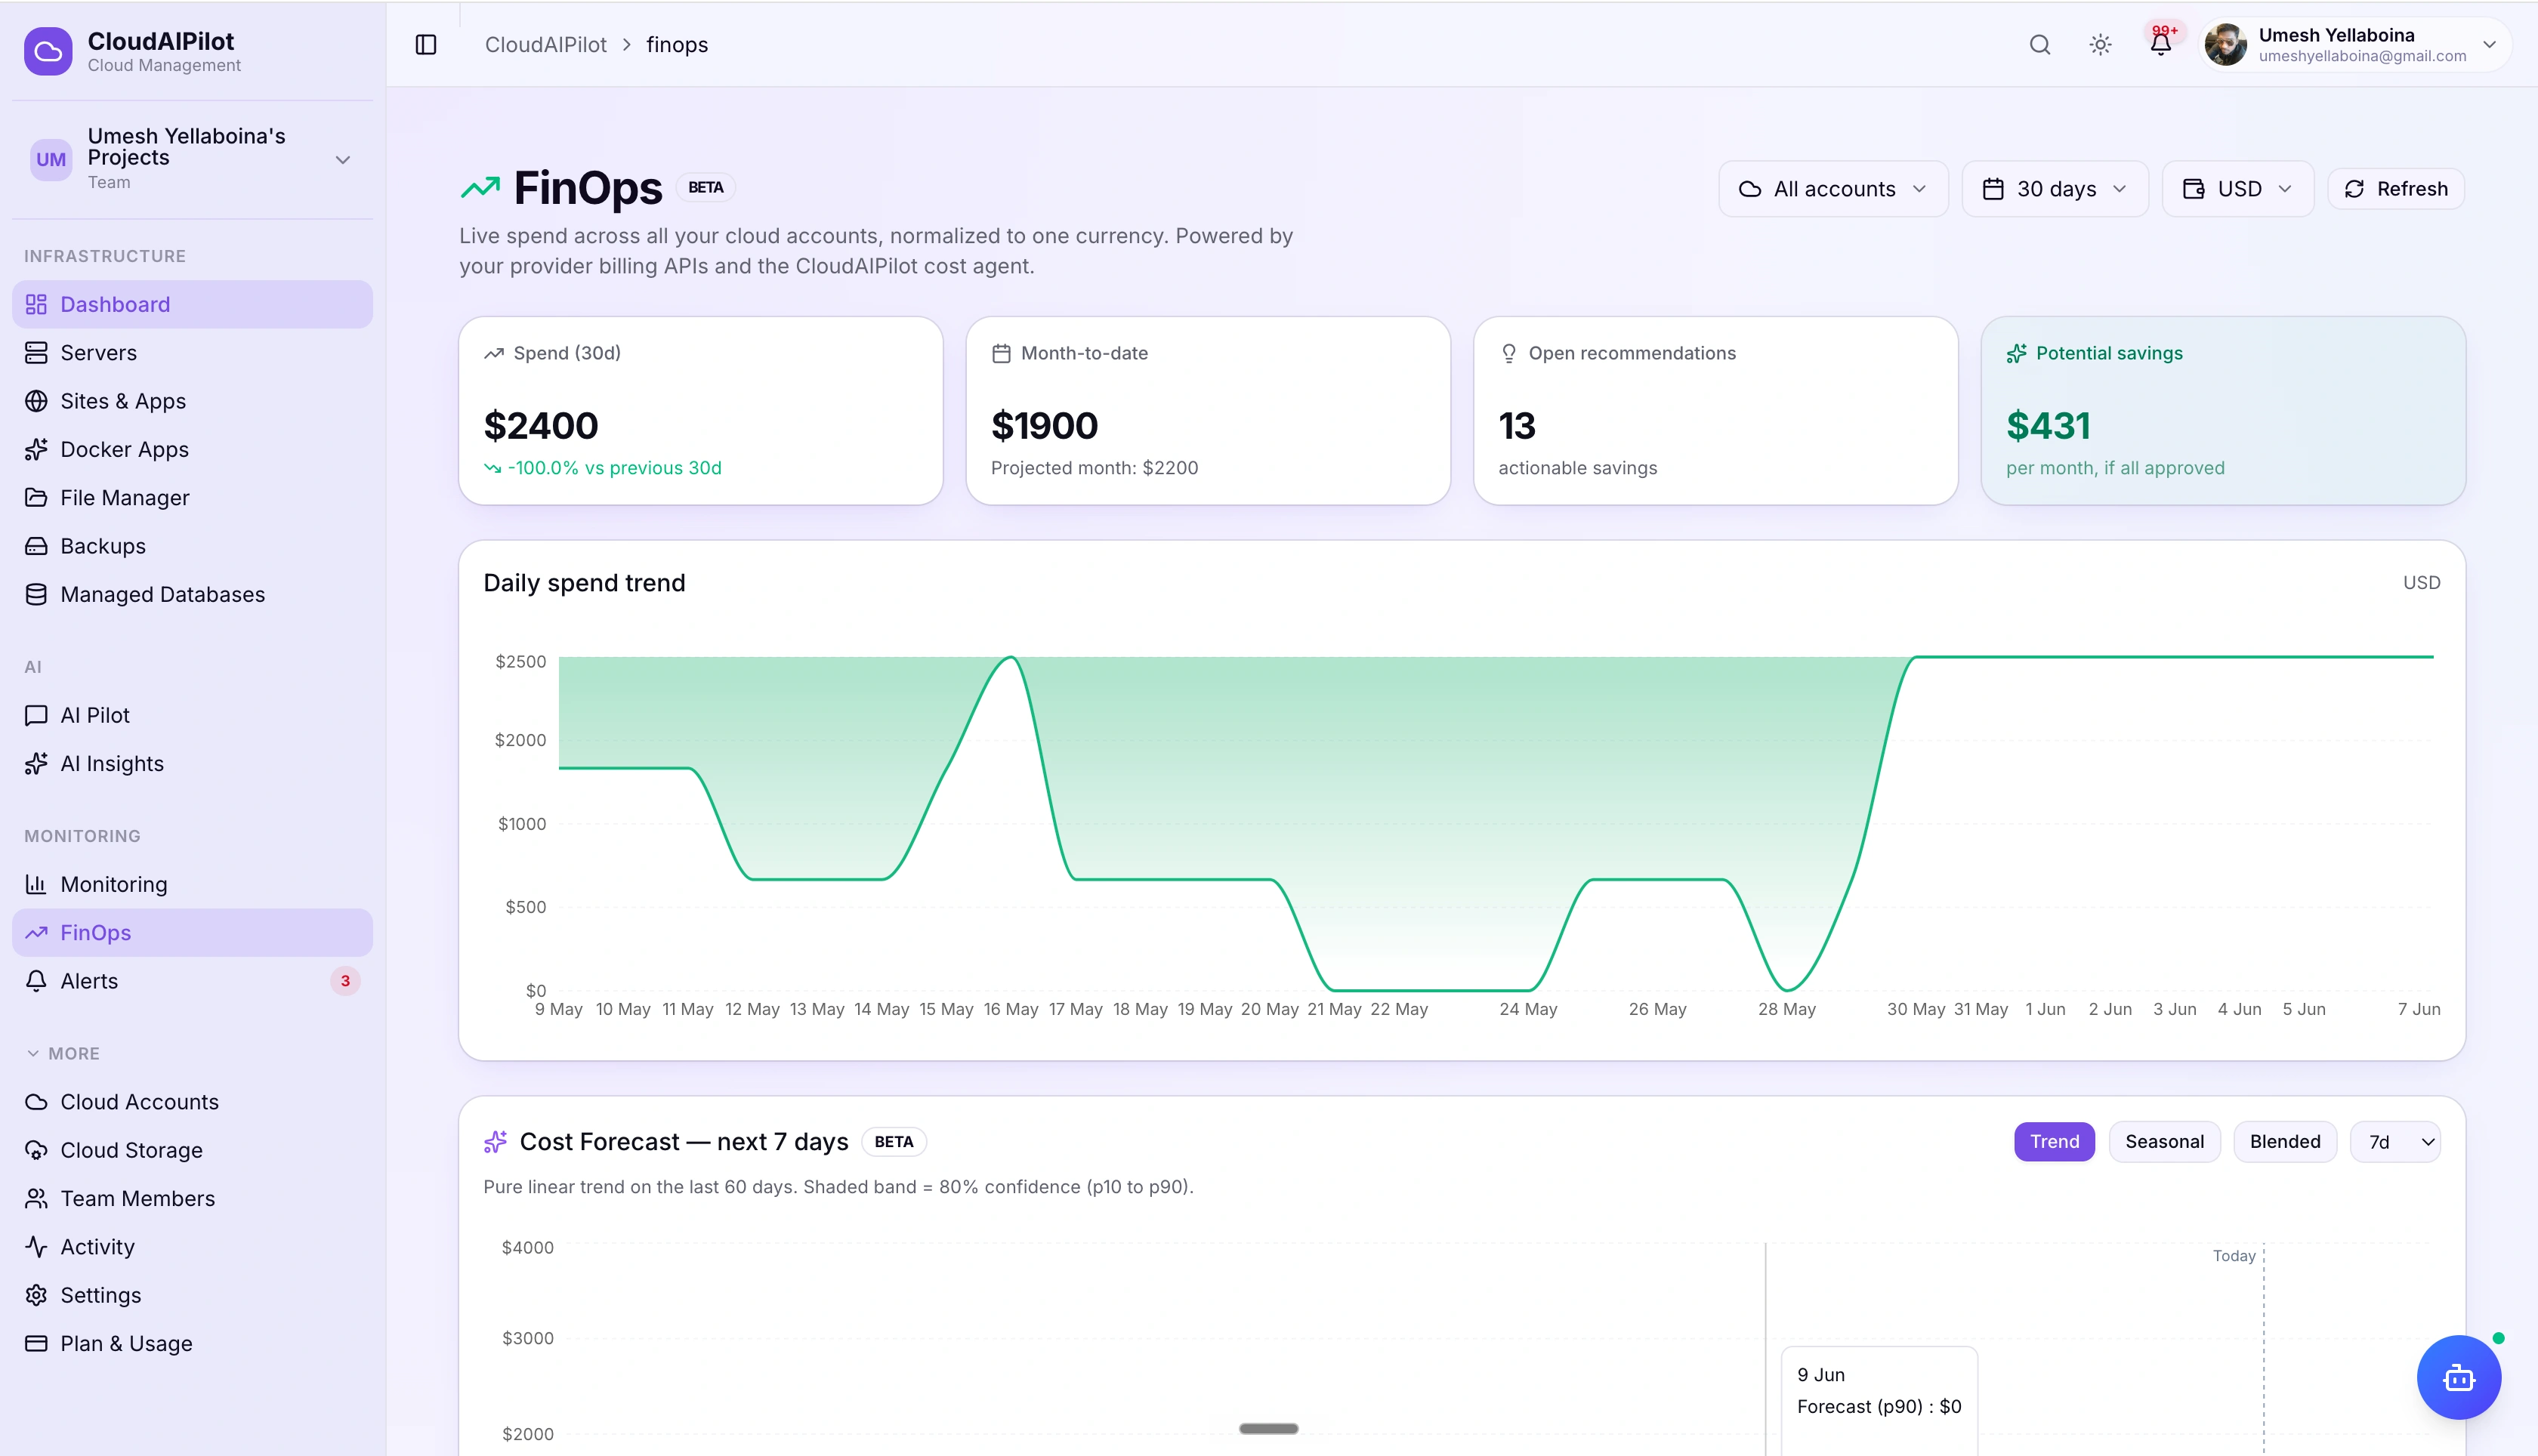Select the Seasonal forecast mode

pyautogui.click(x=2164, y=1142)
